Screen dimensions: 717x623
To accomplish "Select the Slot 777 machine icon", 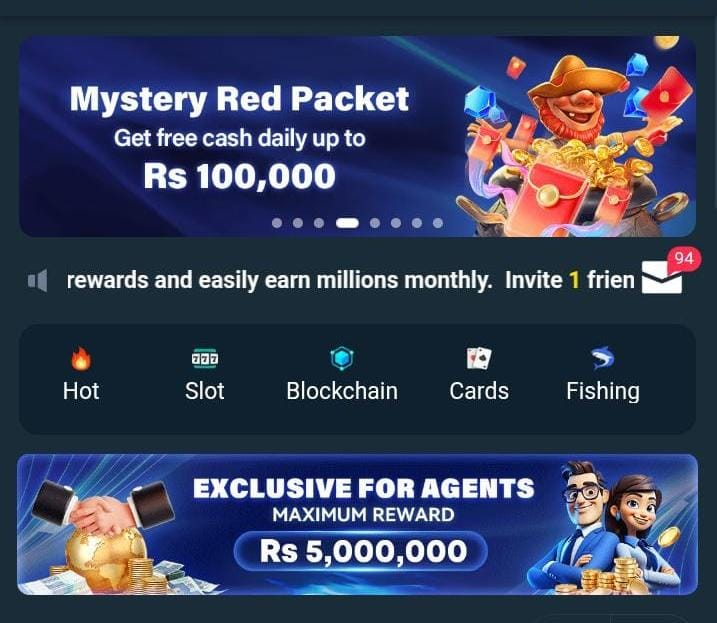I will [x=205, y=358].
